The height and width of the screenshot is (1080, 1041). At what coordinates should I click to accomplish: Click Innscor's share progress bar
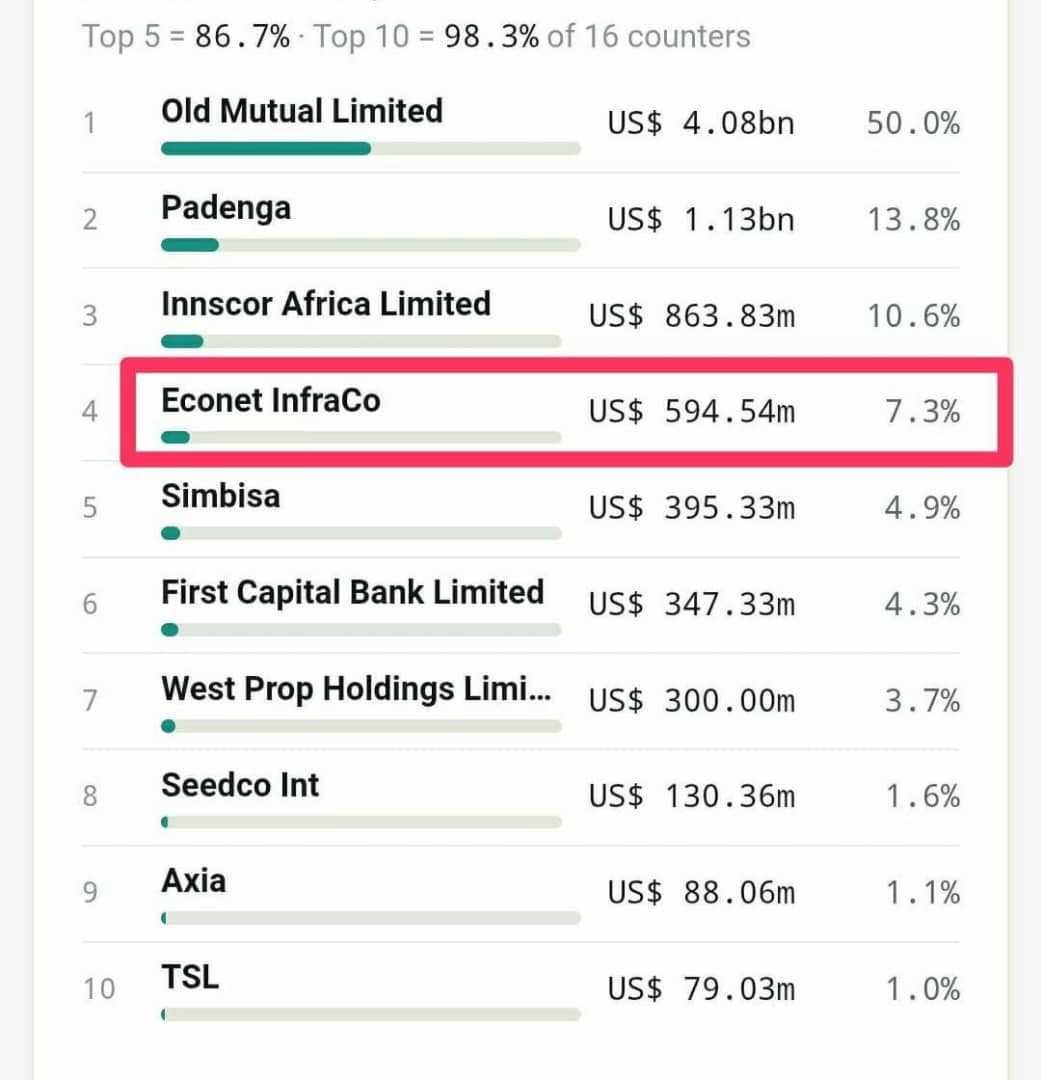[361, 341]
